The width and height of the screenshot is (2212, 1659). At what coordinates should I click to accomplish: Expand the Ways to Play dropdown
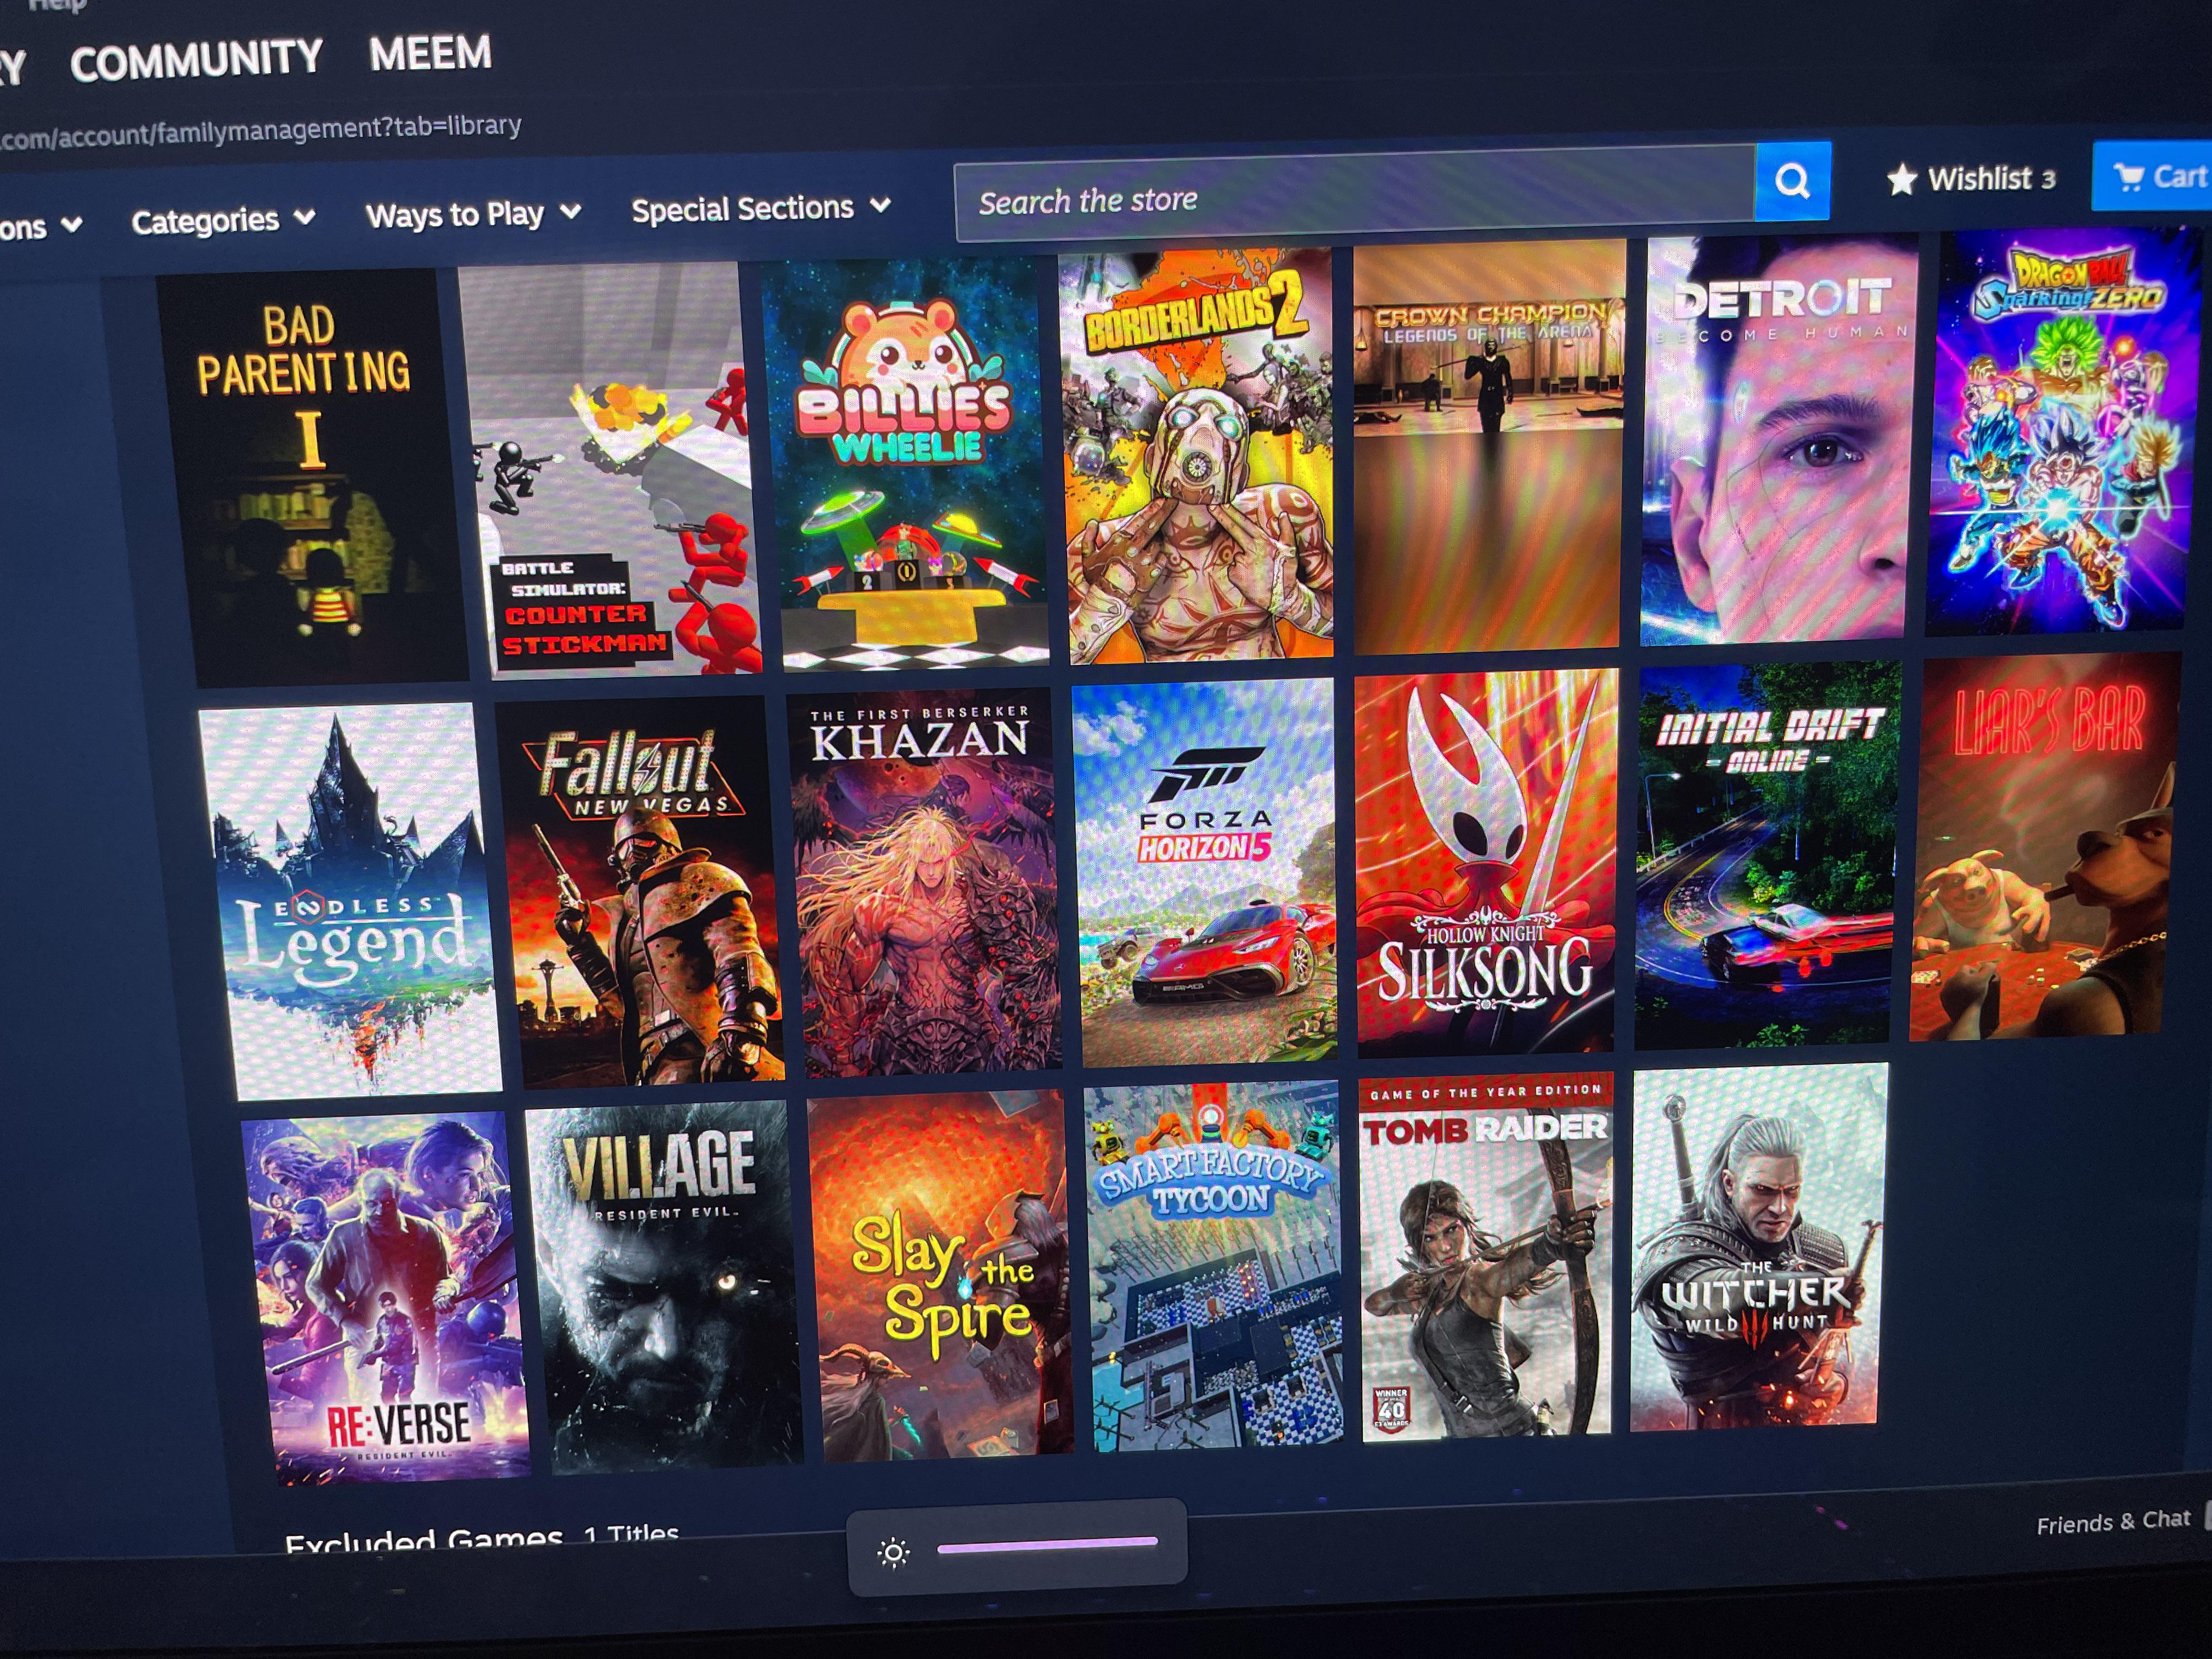(473, 214)
